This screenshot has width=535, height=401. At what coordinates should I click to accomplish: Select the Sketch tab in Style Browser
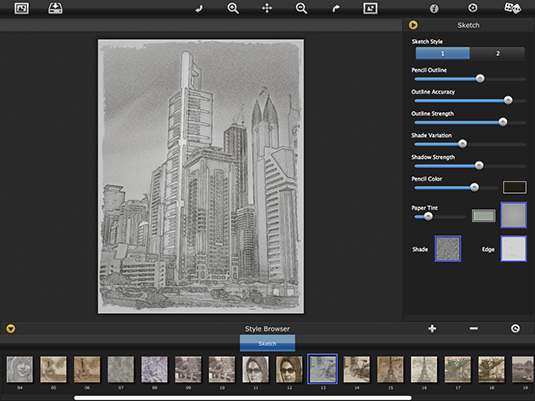[x=268, y=343]
